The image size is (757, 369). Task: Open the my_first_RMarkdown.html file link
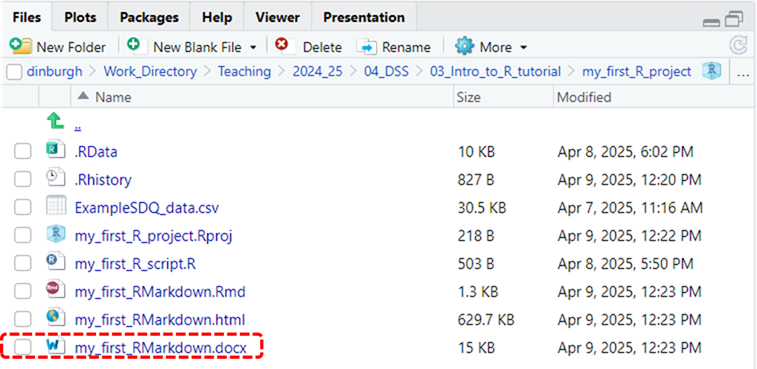[160, 320]
